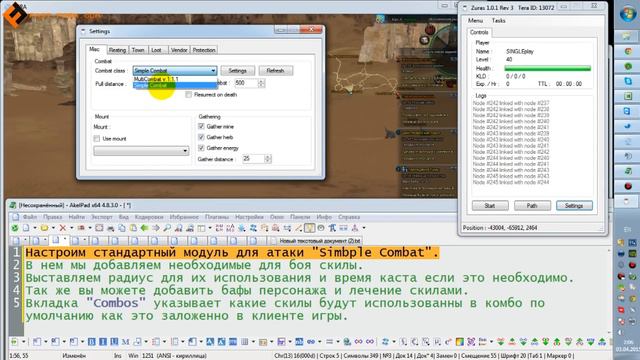
Task: Click the Windows Start orb
Action: coord(627,14)
